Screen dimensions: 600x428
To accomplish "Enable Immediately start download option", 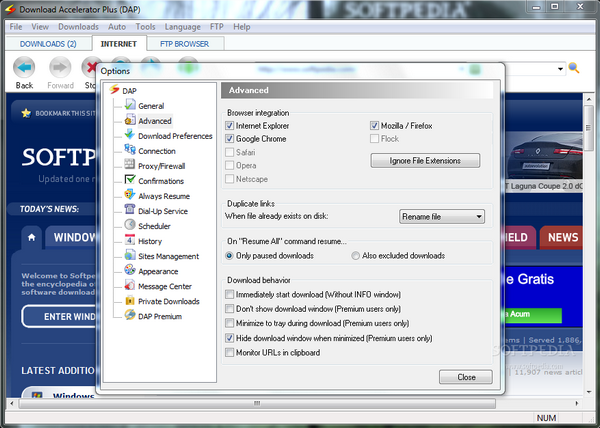I will [x=230, y=294].
